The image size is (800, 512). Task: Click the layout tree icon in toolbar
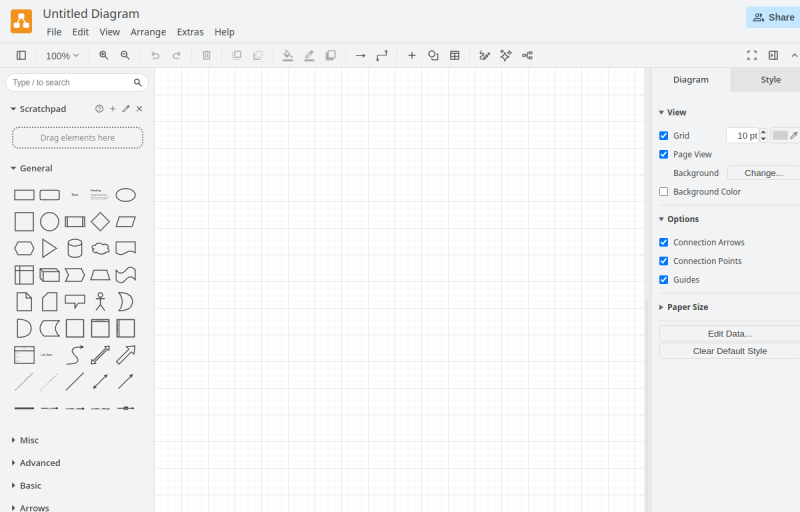528,56
